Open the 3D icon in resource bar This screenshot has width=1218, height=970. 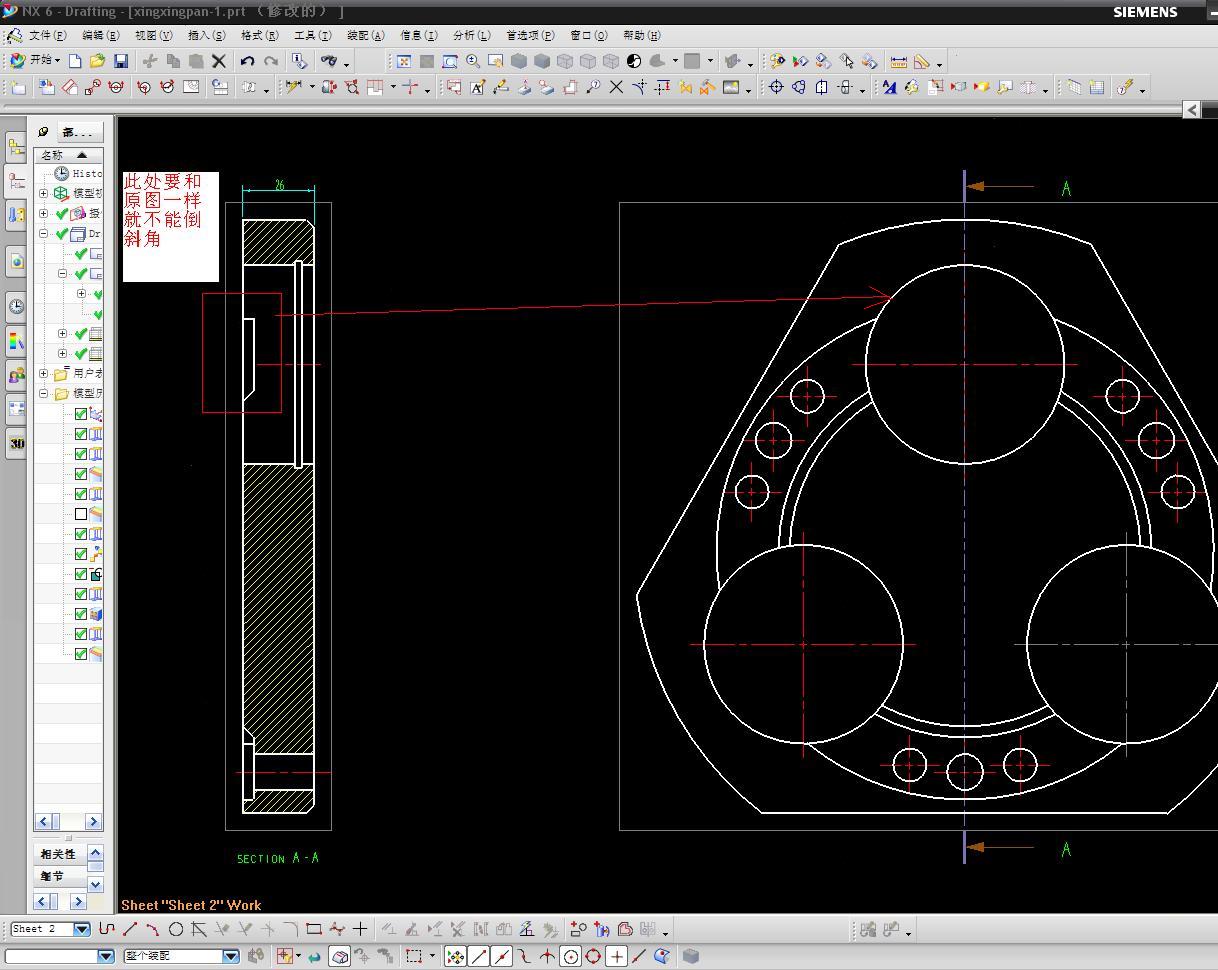tap(16, 443)
